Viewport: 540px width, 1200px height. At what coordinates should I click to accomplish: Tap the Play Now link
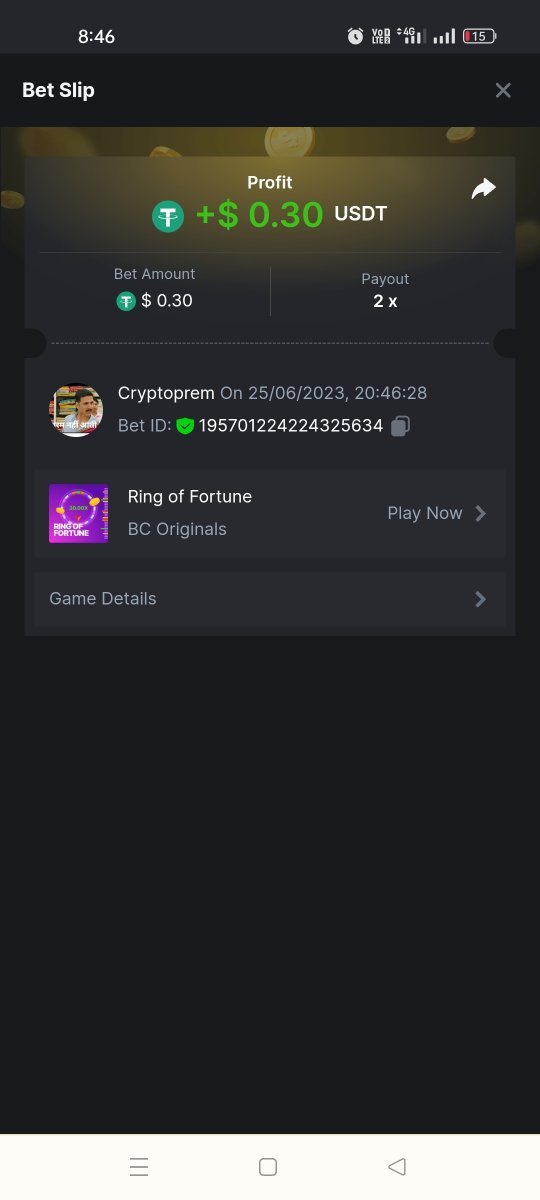click(x=425, y=513)
